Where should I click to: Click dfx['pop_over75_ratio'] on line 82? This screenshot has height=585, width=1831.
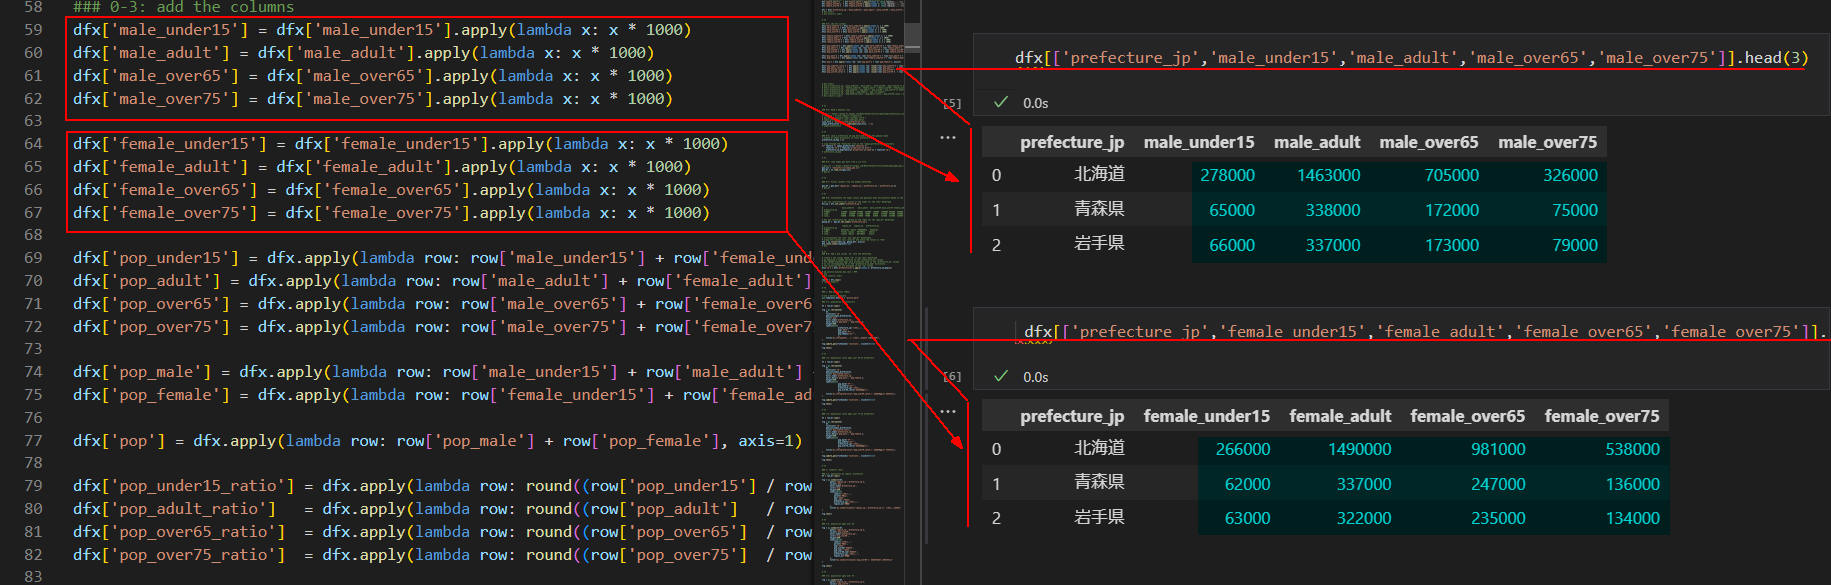click(x=179, y=555)
